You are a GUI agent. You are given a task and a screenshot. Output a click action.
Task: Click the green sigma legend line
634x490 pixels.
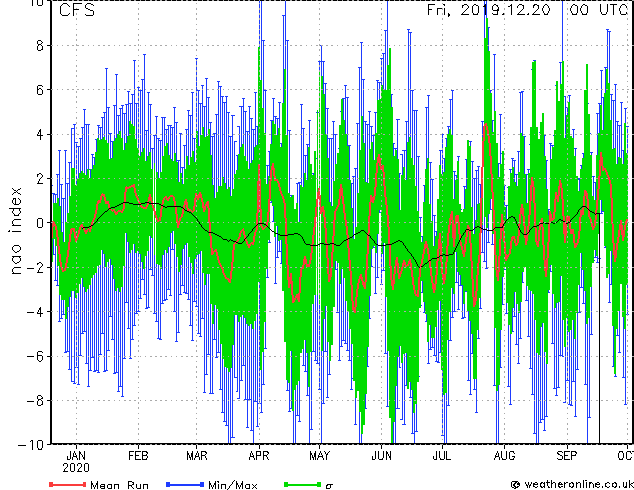tap(303, 484)
